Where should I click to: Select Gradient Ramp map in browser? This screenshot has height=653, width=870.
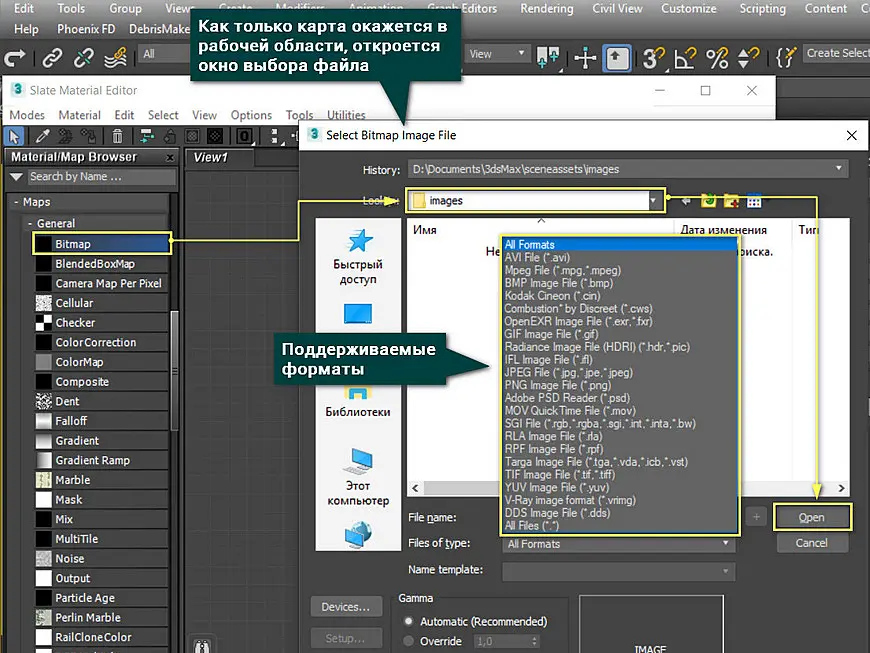pyautogui.click(x=102, y=460)
